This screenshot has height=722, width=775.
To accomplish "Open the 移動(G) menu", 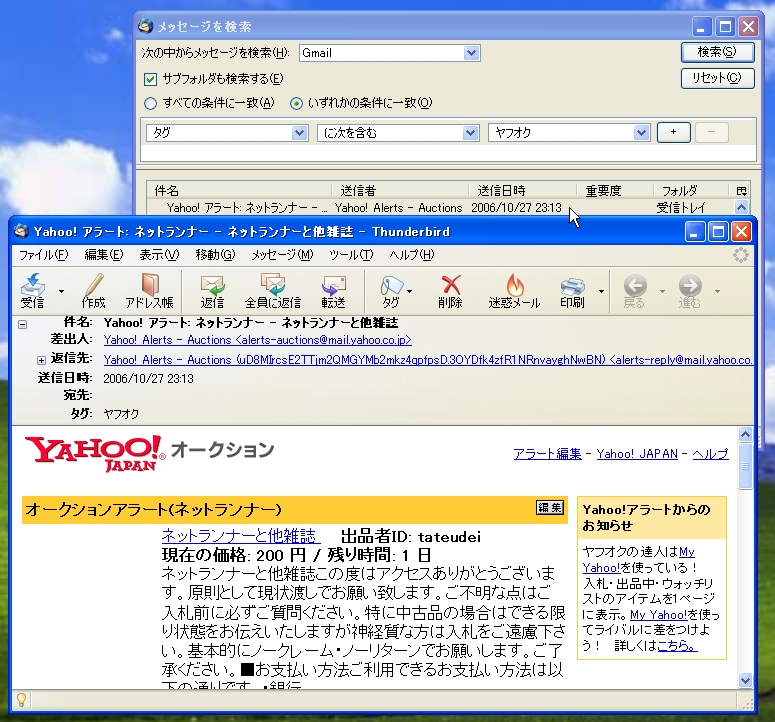I will [x=215, y=255].
